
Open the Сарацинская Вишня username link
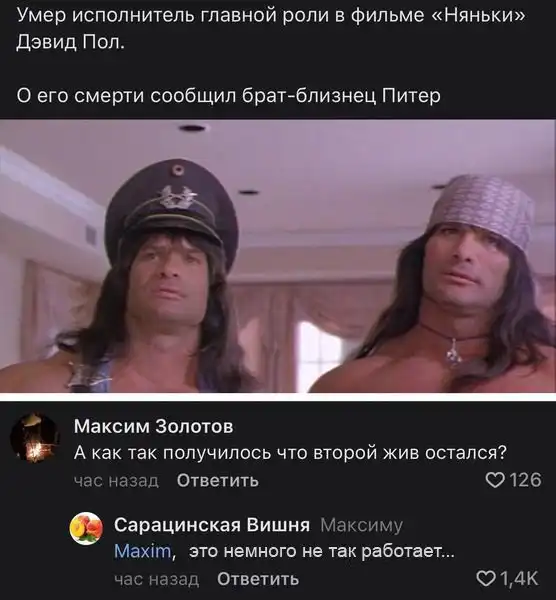[212, 525]
